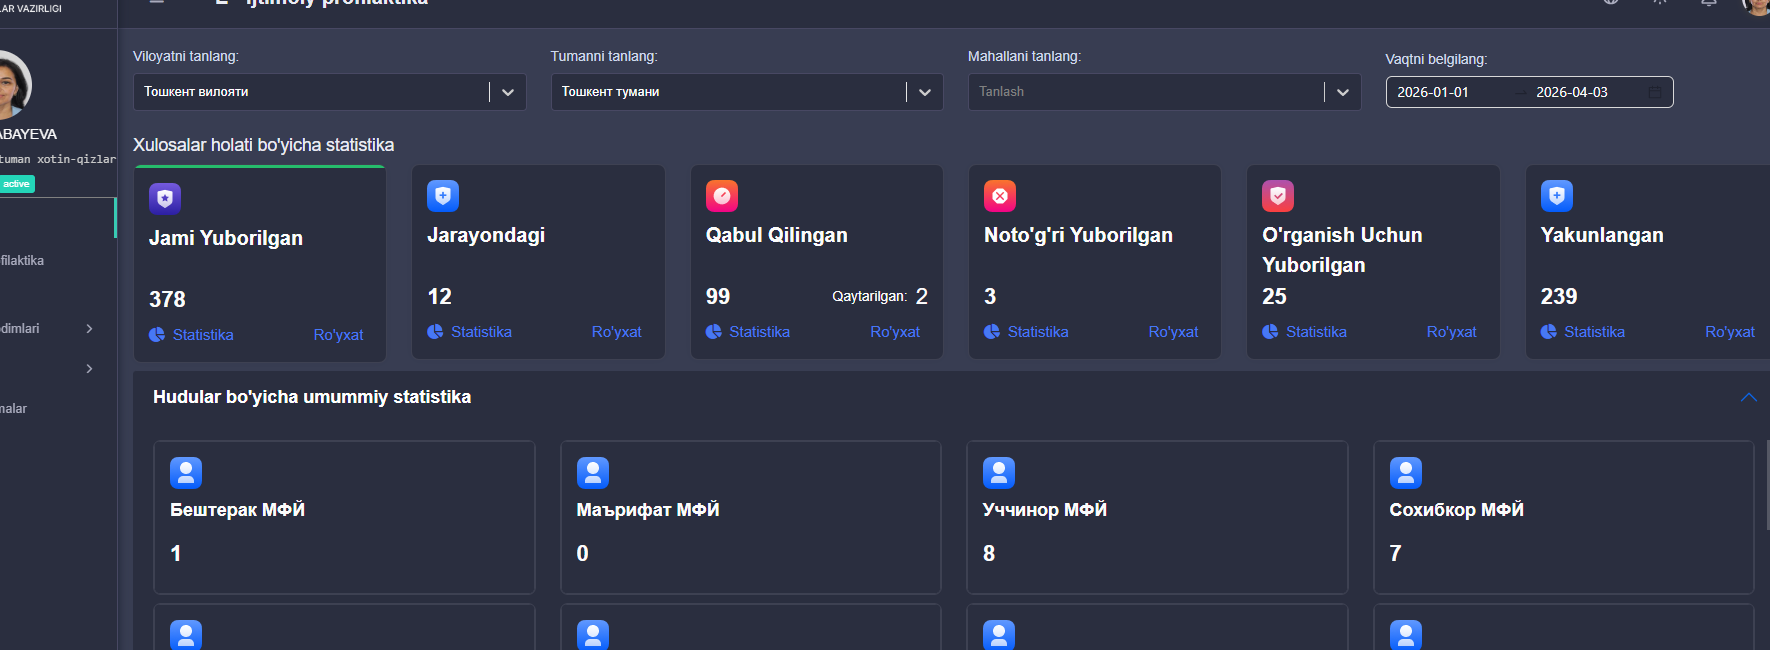1770x650 pixels.
Task: Click the pie chart icon in Qabul Qilingan card
Action: tap(714, 332)
